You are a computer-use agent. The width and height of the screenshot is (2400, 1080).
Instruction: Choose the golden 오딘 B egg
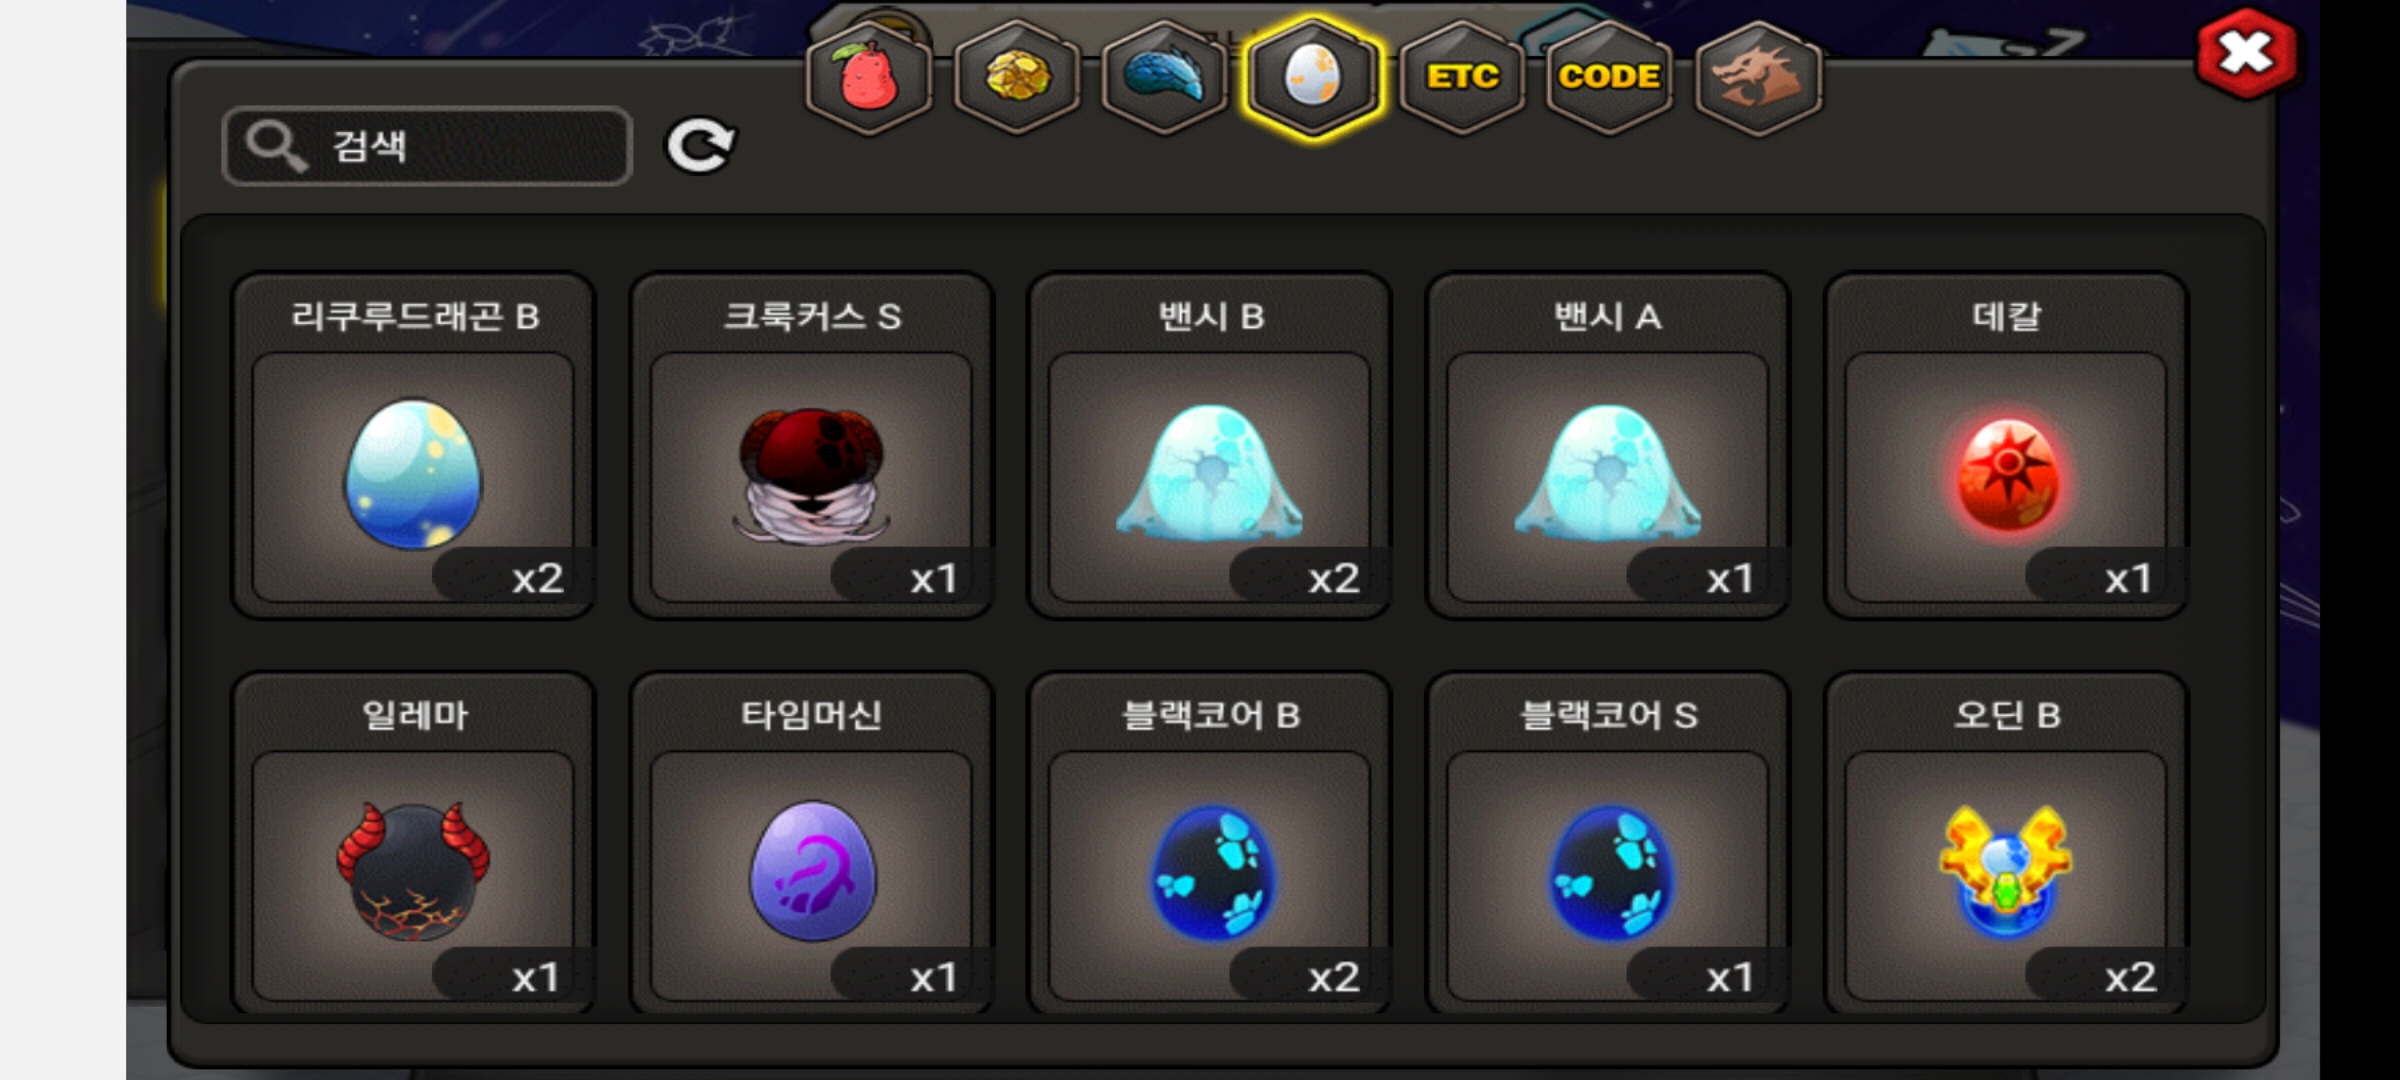tap(2007, 844)
